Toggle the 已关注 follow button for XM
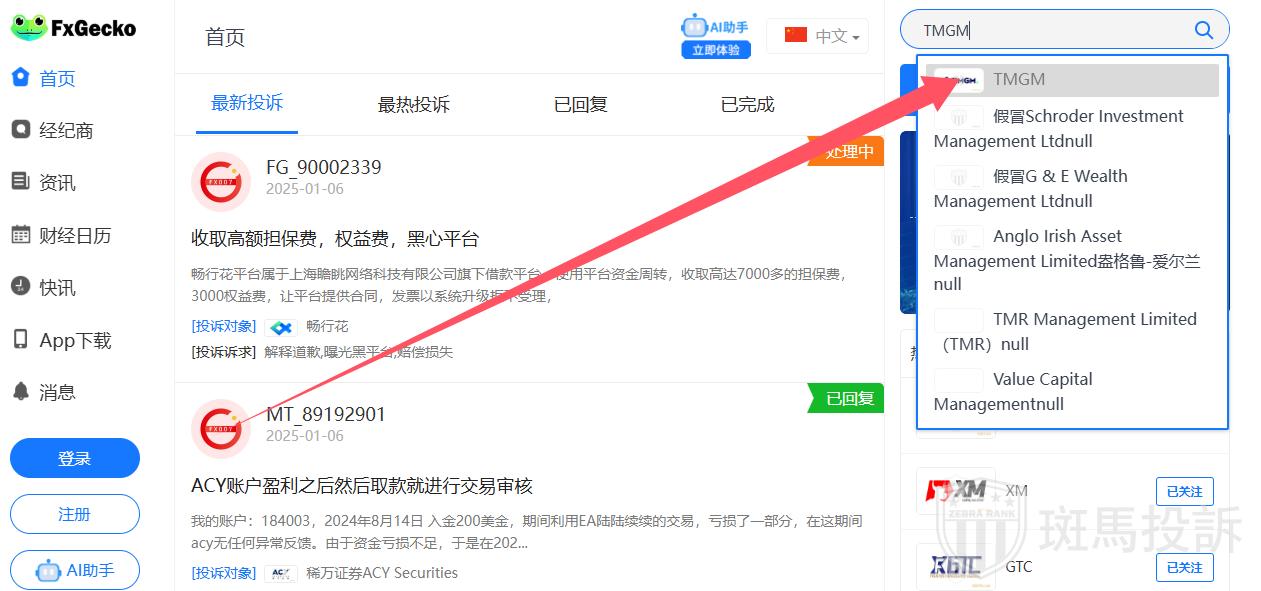 1184,491
